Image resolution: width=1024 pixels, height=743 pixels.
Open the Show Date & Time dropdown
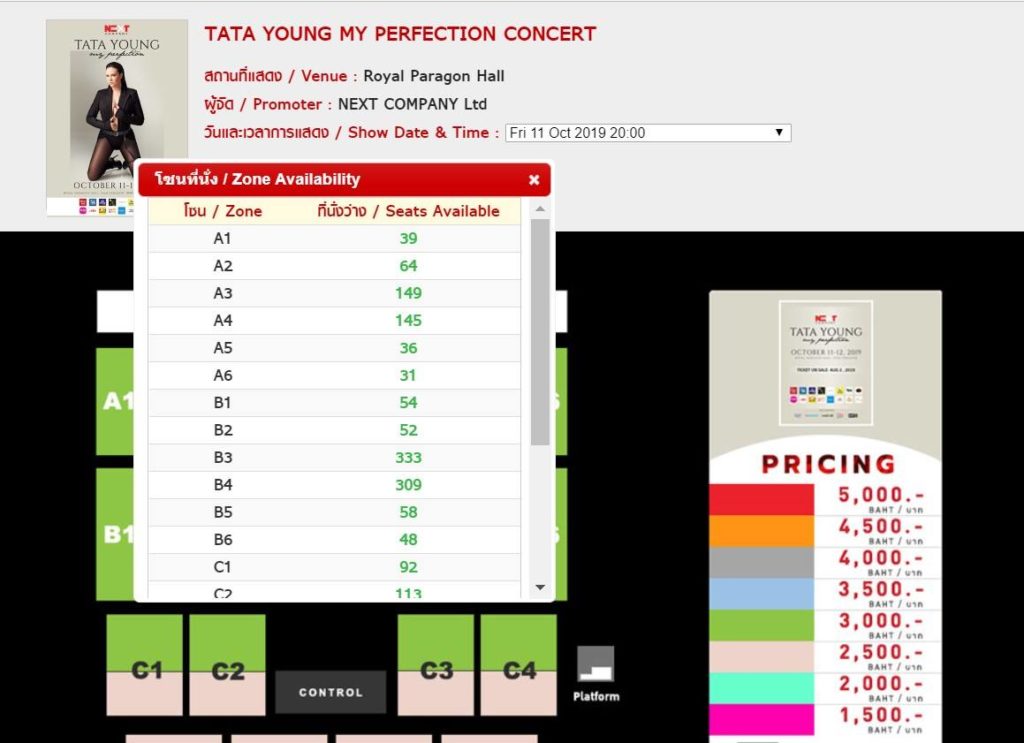coord(648,133)
